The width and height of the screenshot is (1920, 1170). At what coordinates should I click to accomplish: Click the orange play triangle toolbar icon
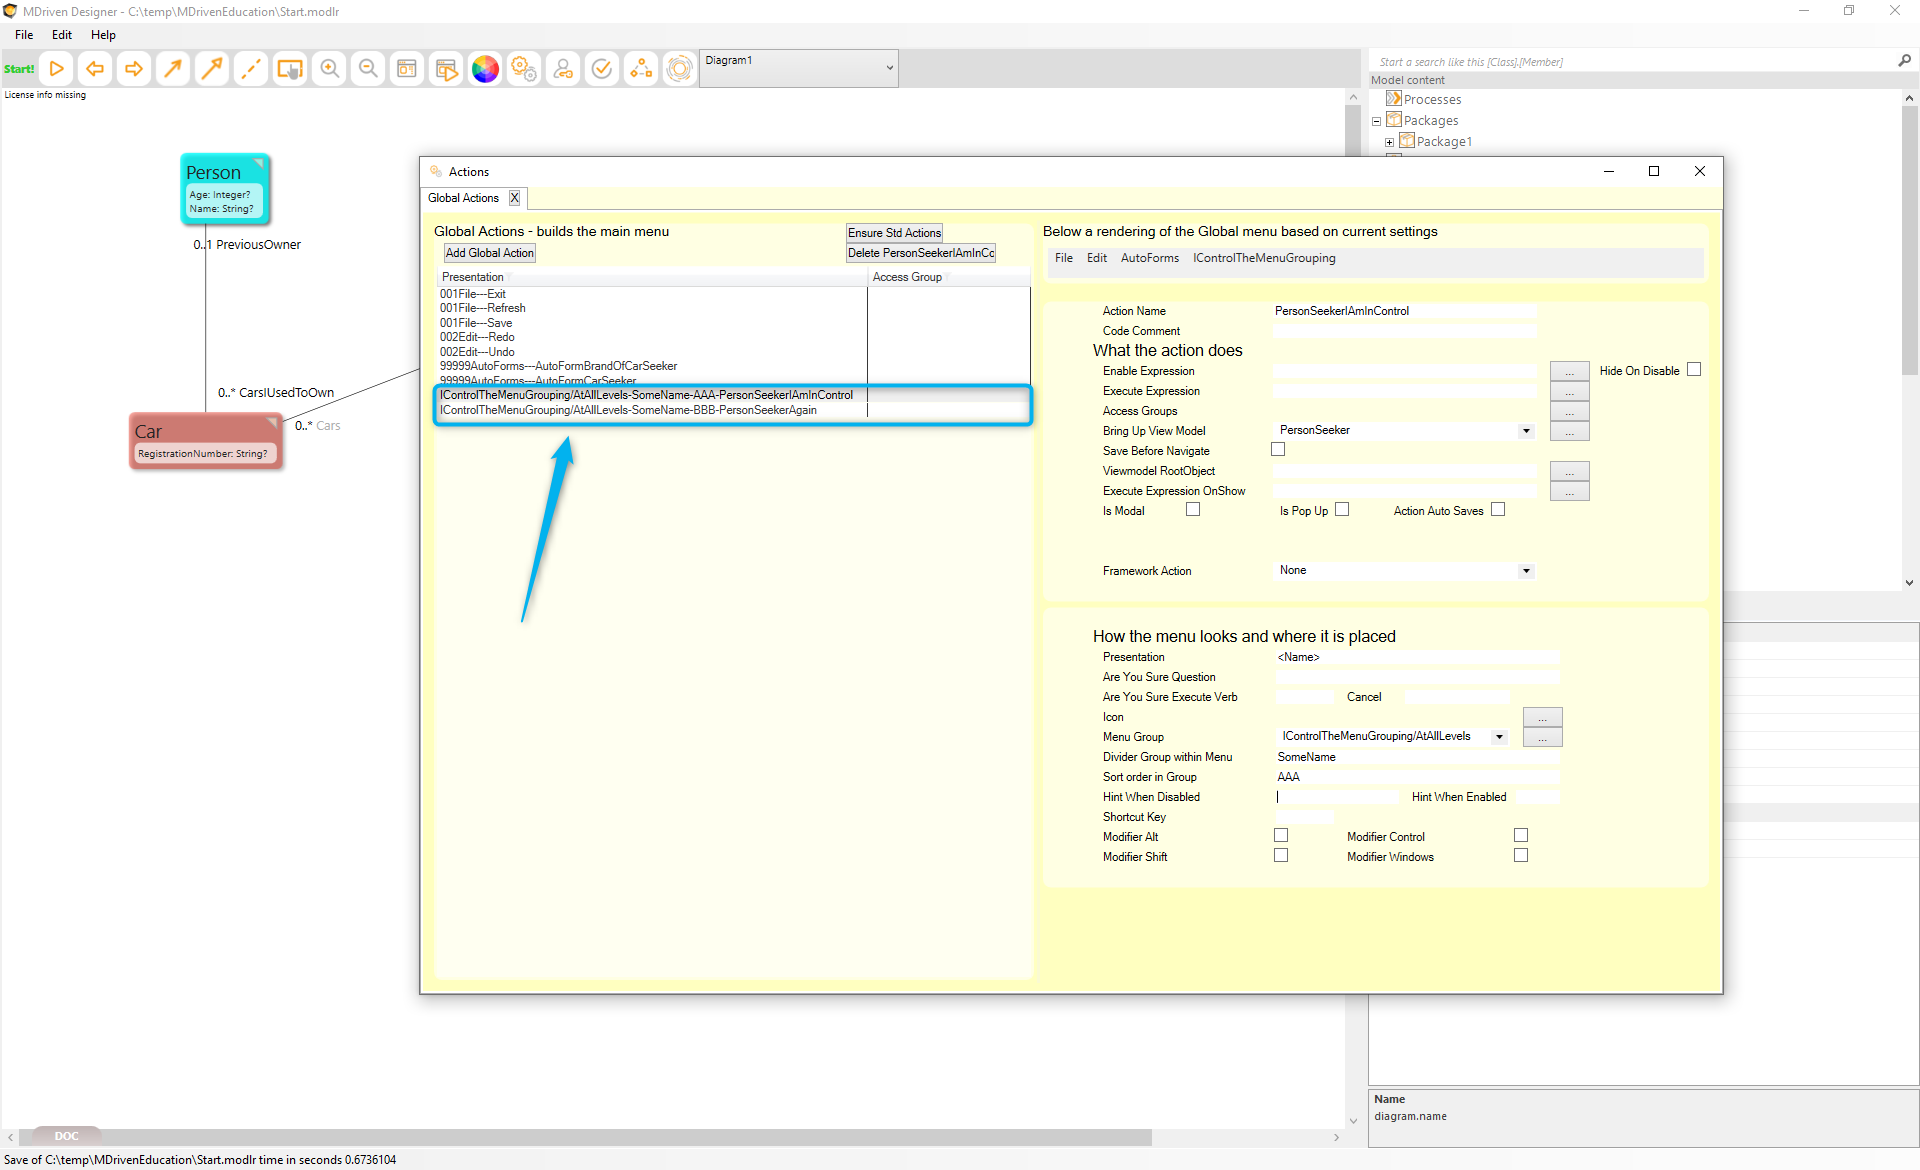pos(57,69)
